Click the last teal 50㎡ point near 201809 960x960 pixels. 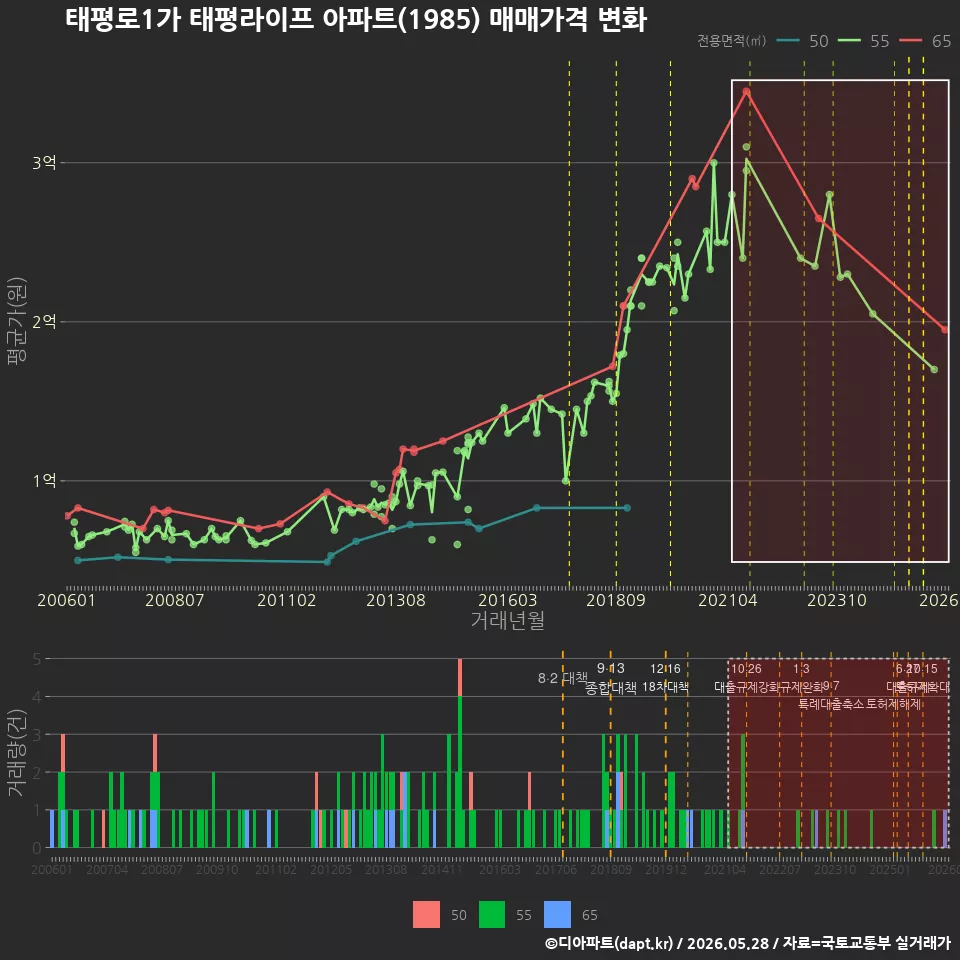[627, 508]
